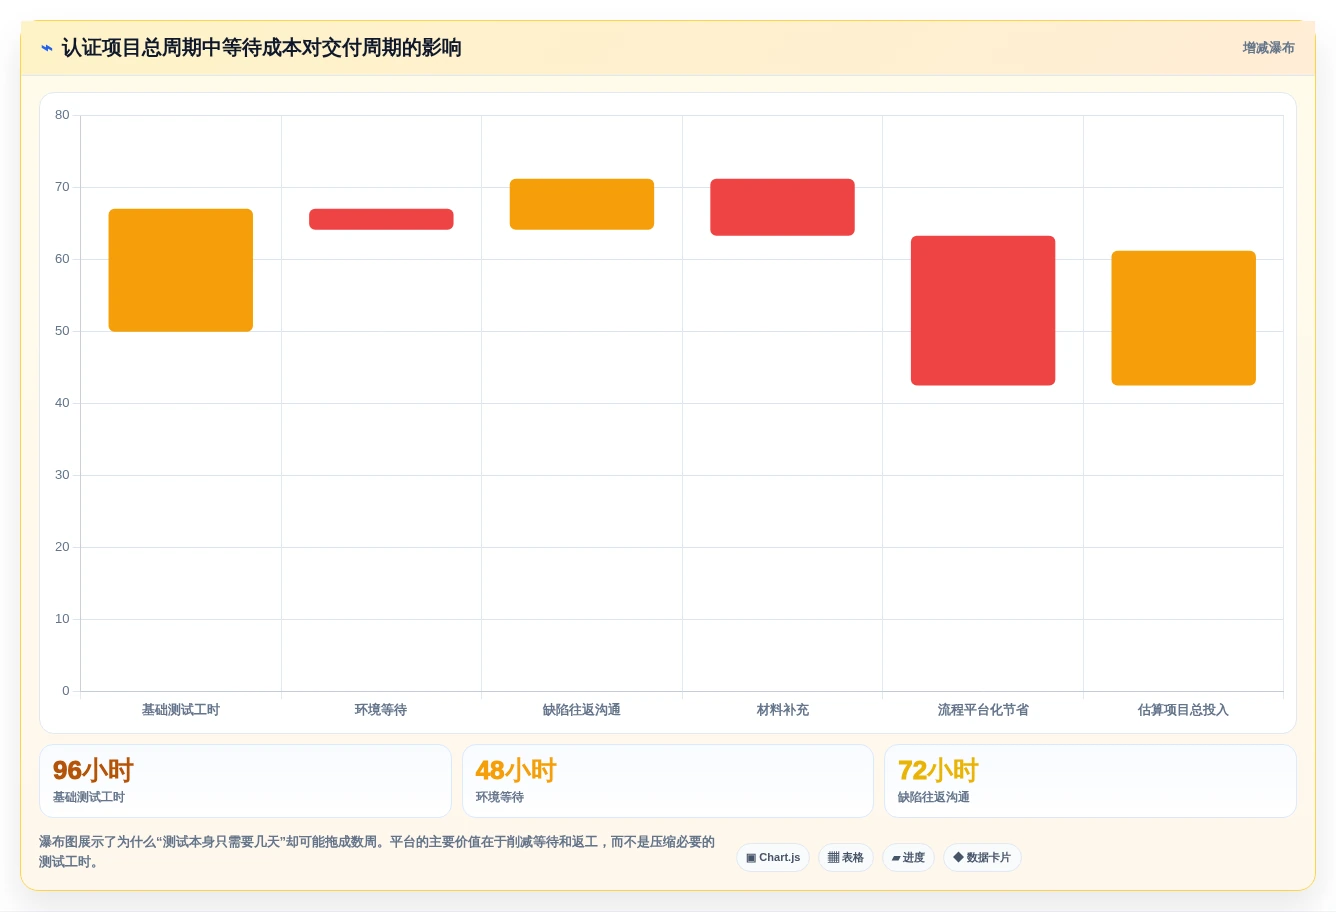Click the orange 基础测试工时 waterfall bar
The height and width of the screenshot is (912, 1336).
pos(181,270)
